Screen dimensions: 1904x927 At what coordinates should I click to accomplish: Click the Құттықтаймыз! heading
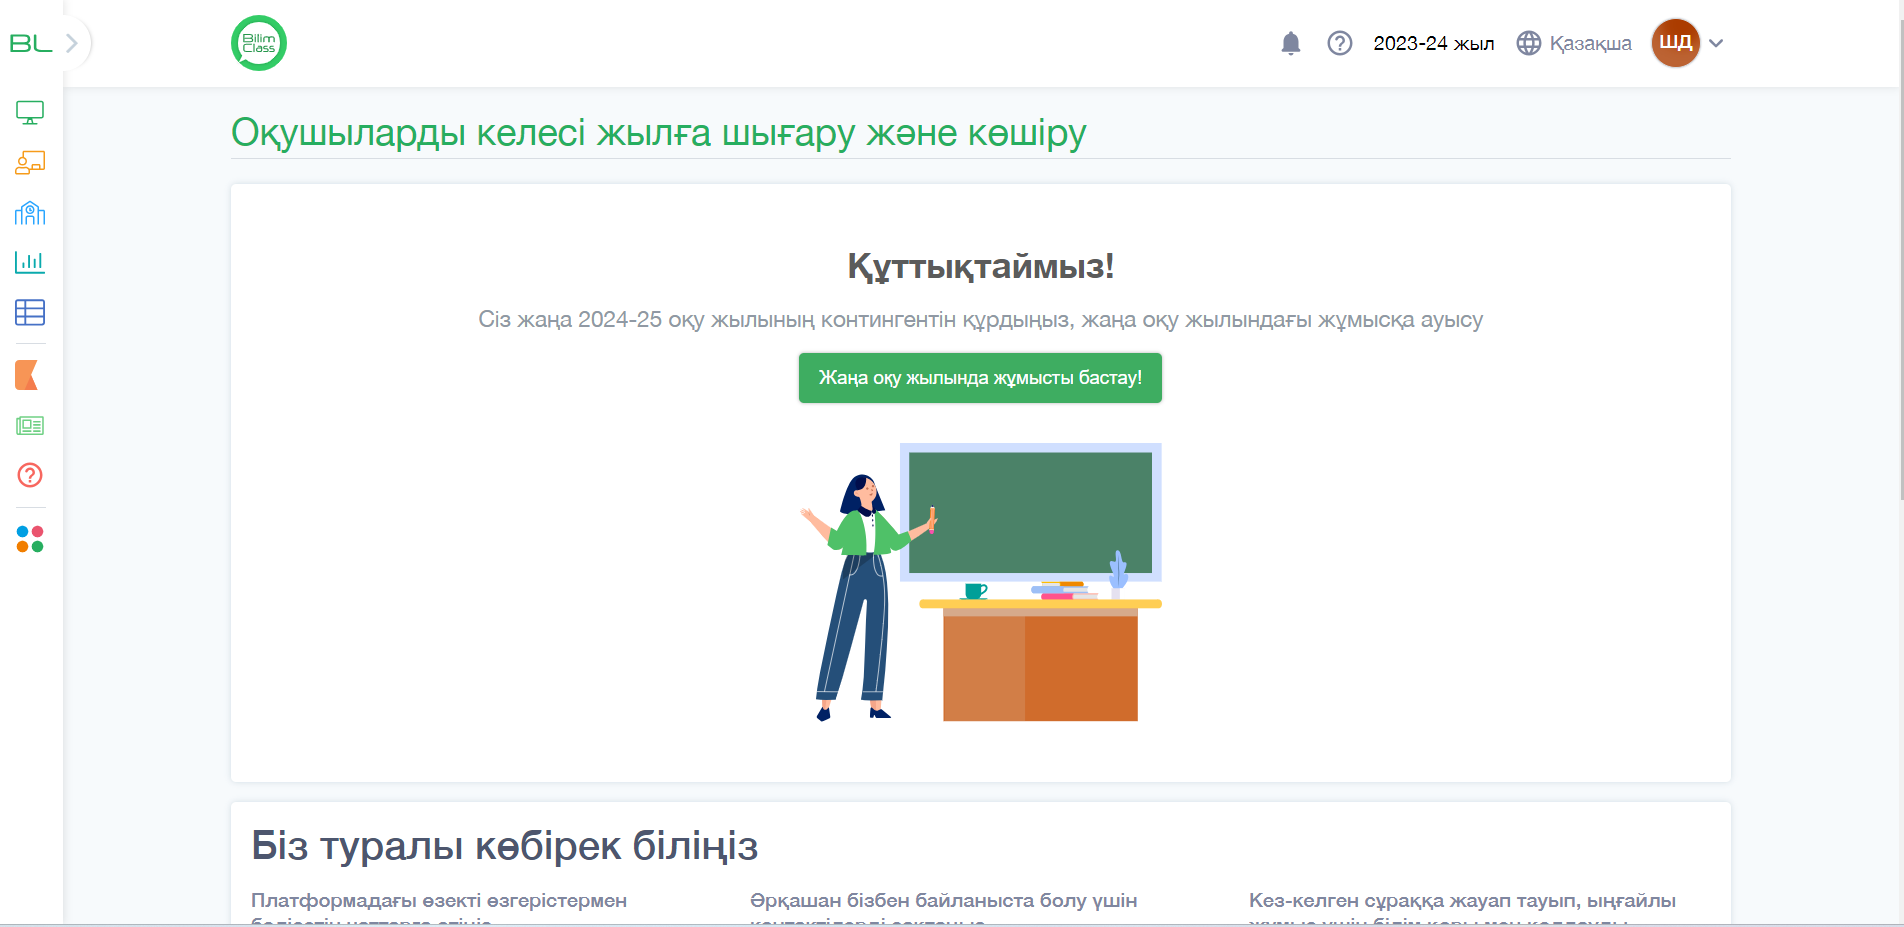tap(981, 266)
